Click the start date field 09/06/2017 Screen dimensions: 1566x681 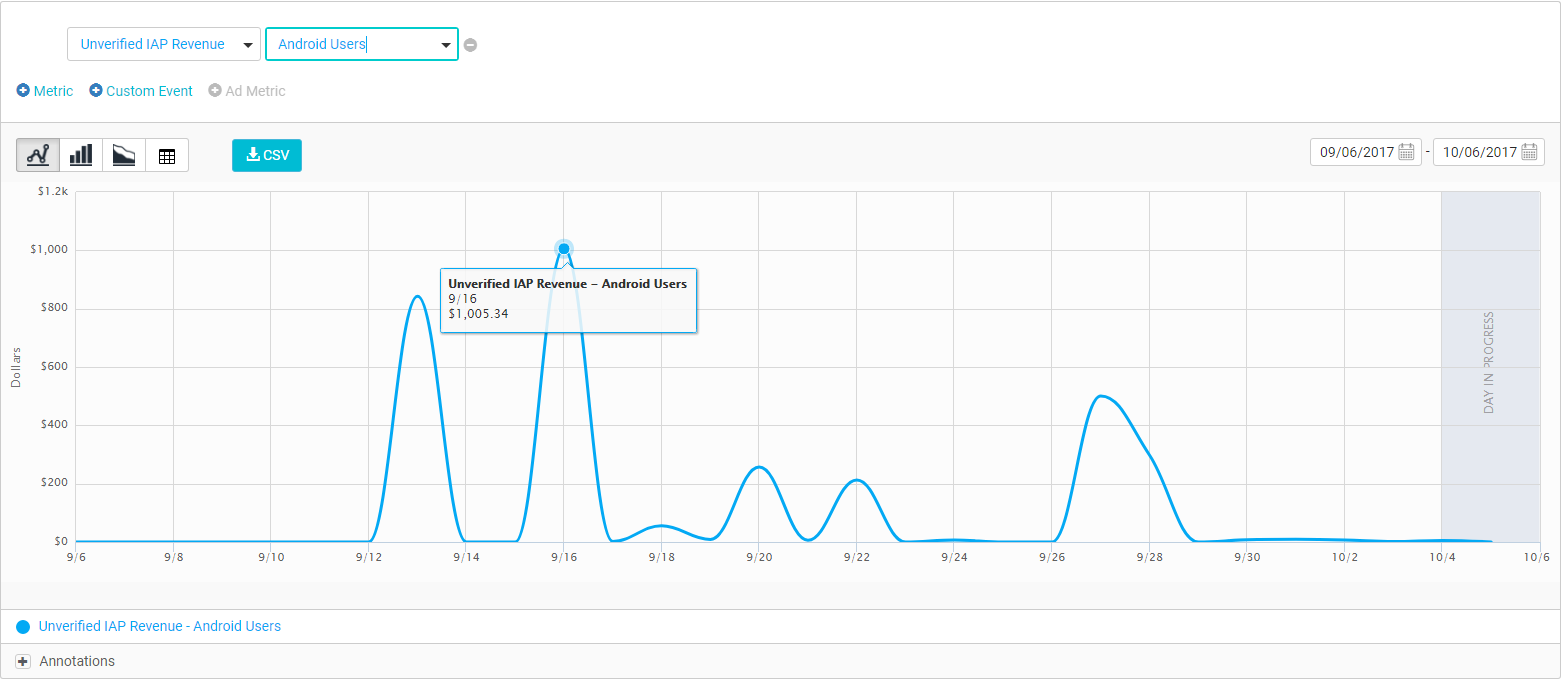[x=1356, y=152]
